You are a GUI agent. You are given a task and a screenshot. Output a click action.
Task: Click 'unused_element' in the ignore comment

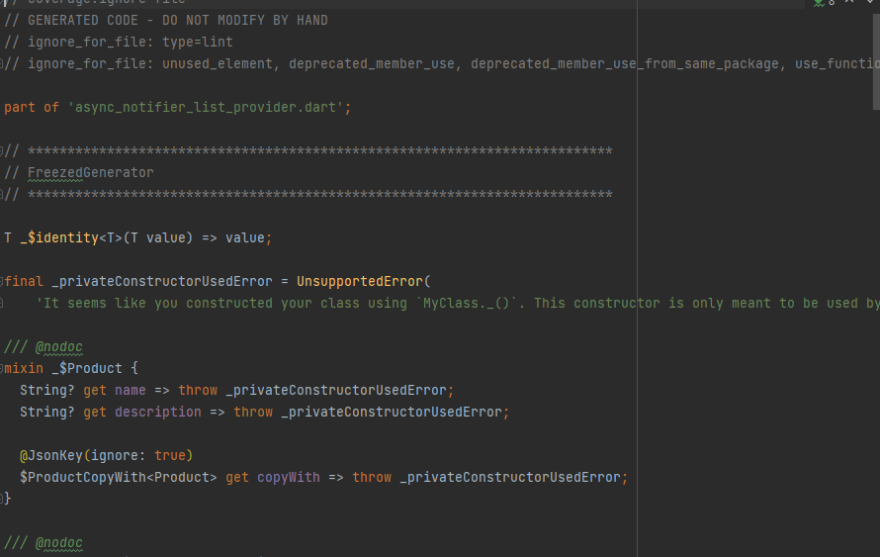[217, 64]
